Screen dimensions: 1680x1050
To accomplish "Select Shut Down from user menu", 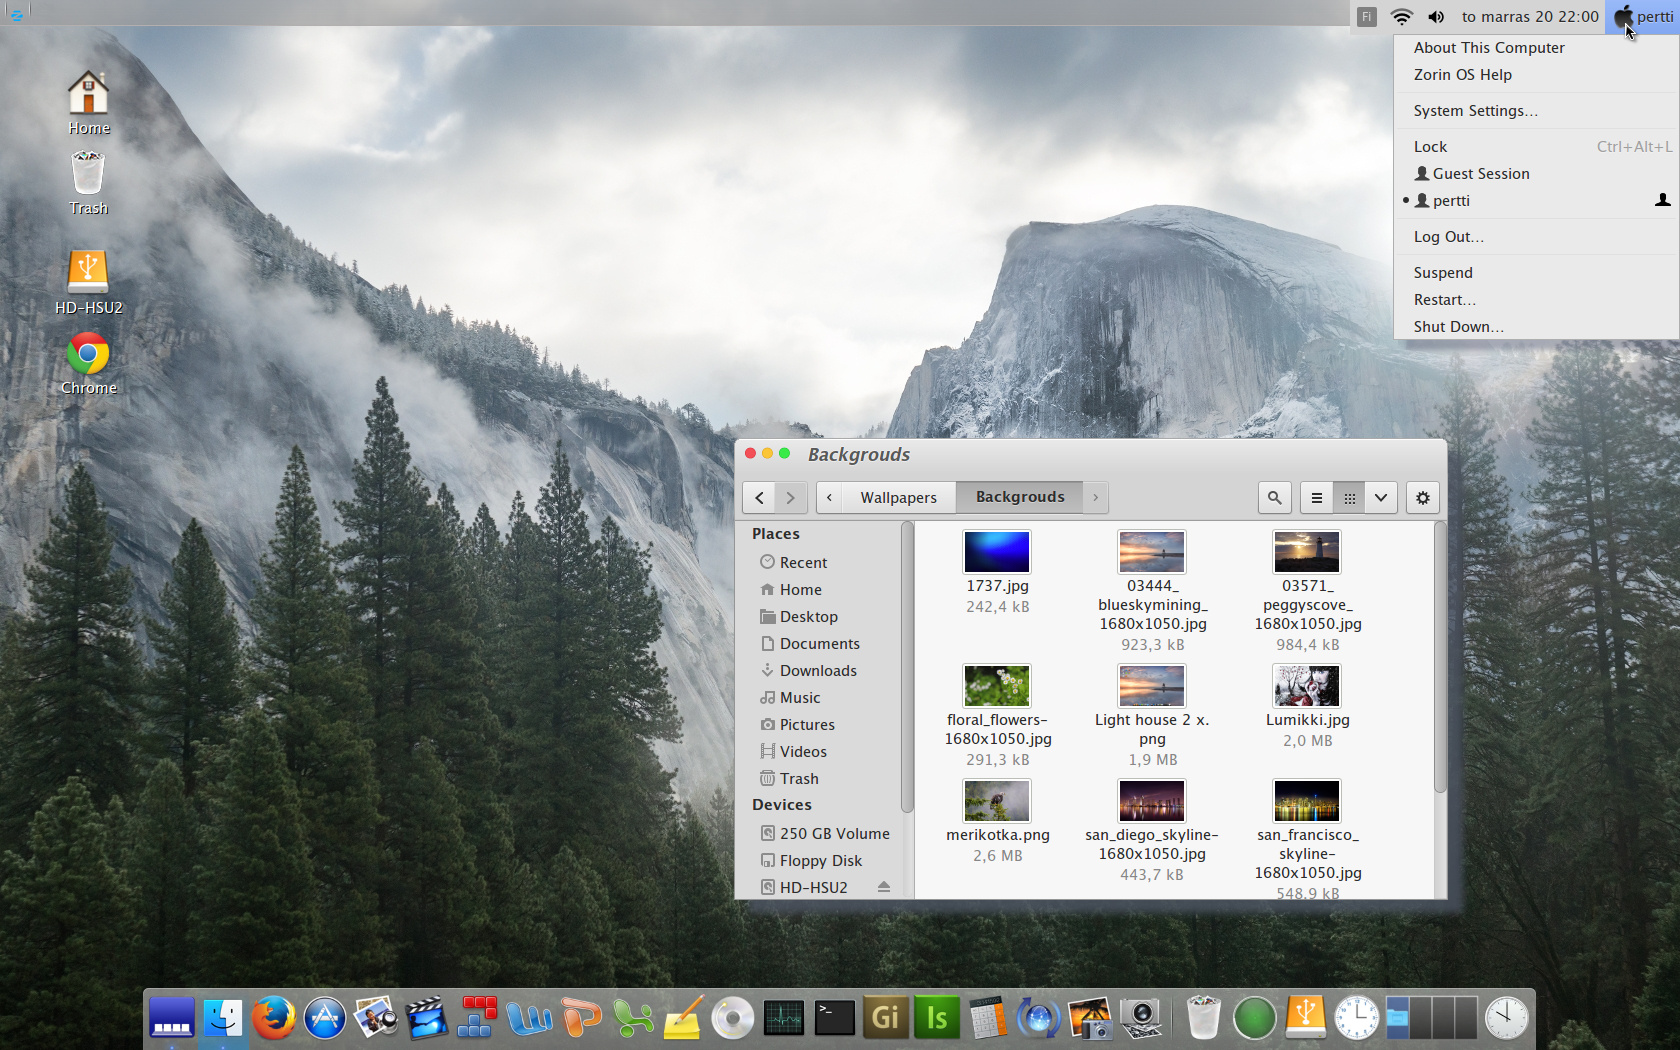I will [x=1458, y=327].
